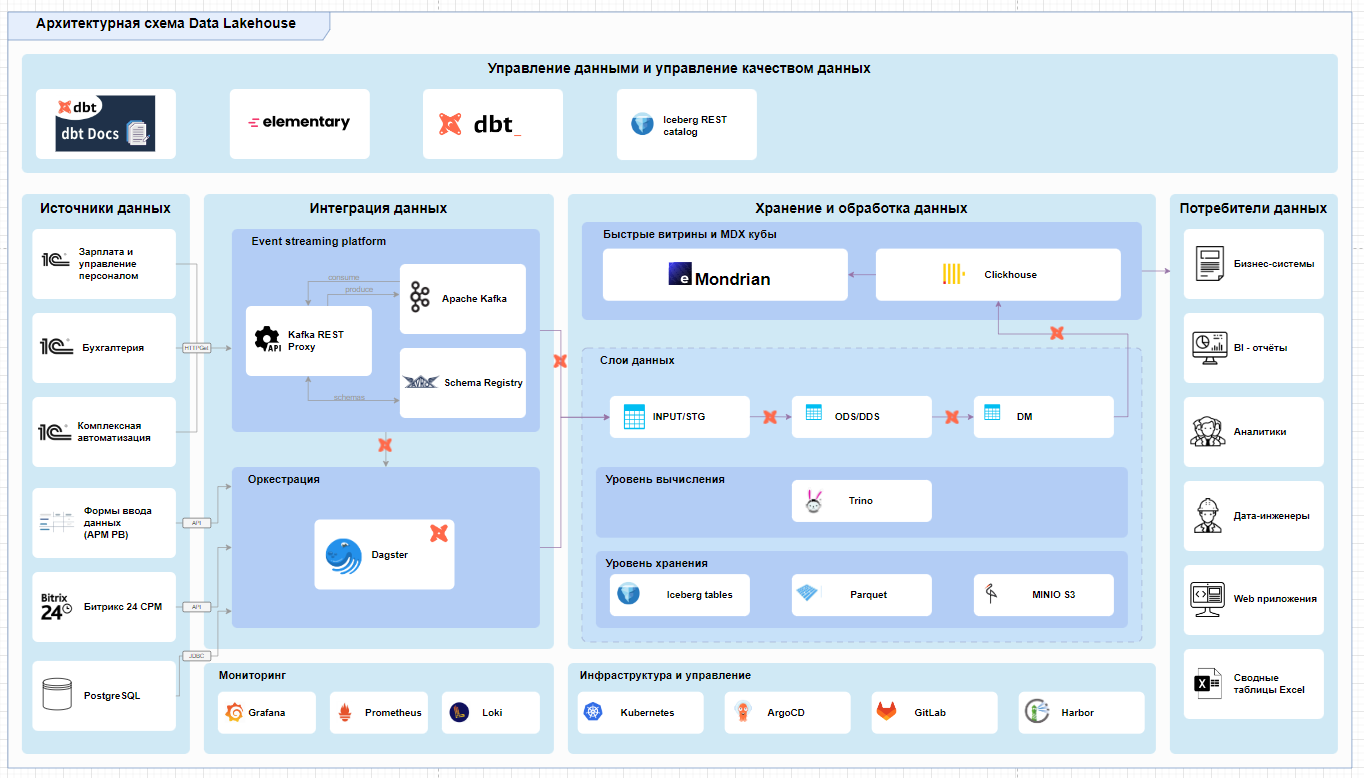Select the Prometheus icon
The image size is (1364, 778).
tap(345, 712)
